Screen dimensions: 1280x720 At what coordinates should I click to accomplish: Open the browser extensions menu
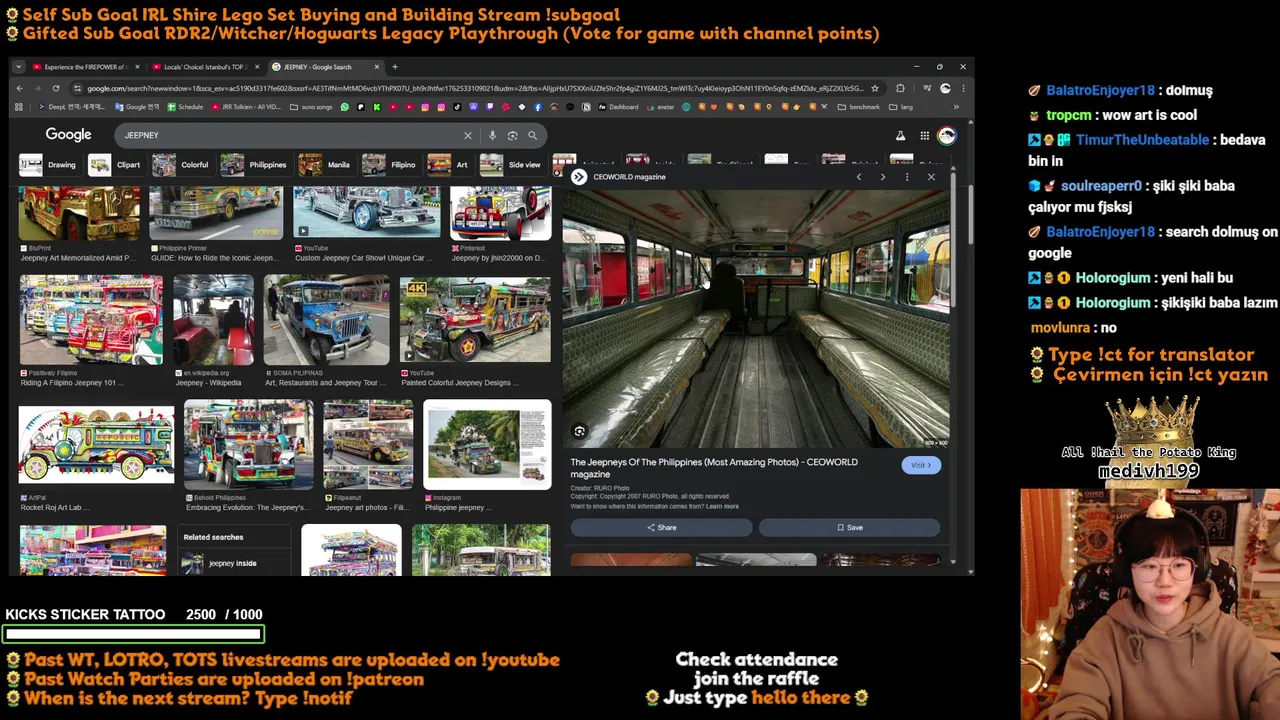pos(900,88)
